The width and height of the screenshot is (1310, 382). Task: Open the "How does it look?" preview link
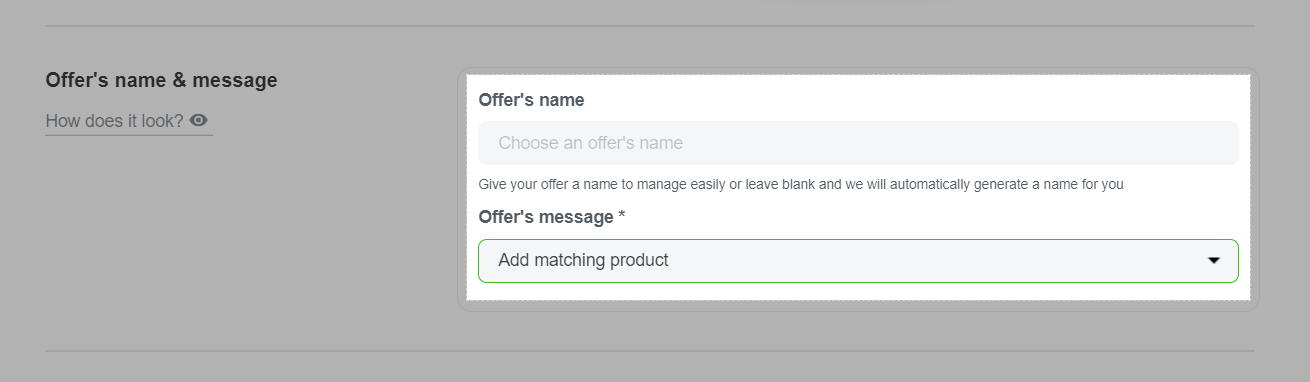point(128,121)
